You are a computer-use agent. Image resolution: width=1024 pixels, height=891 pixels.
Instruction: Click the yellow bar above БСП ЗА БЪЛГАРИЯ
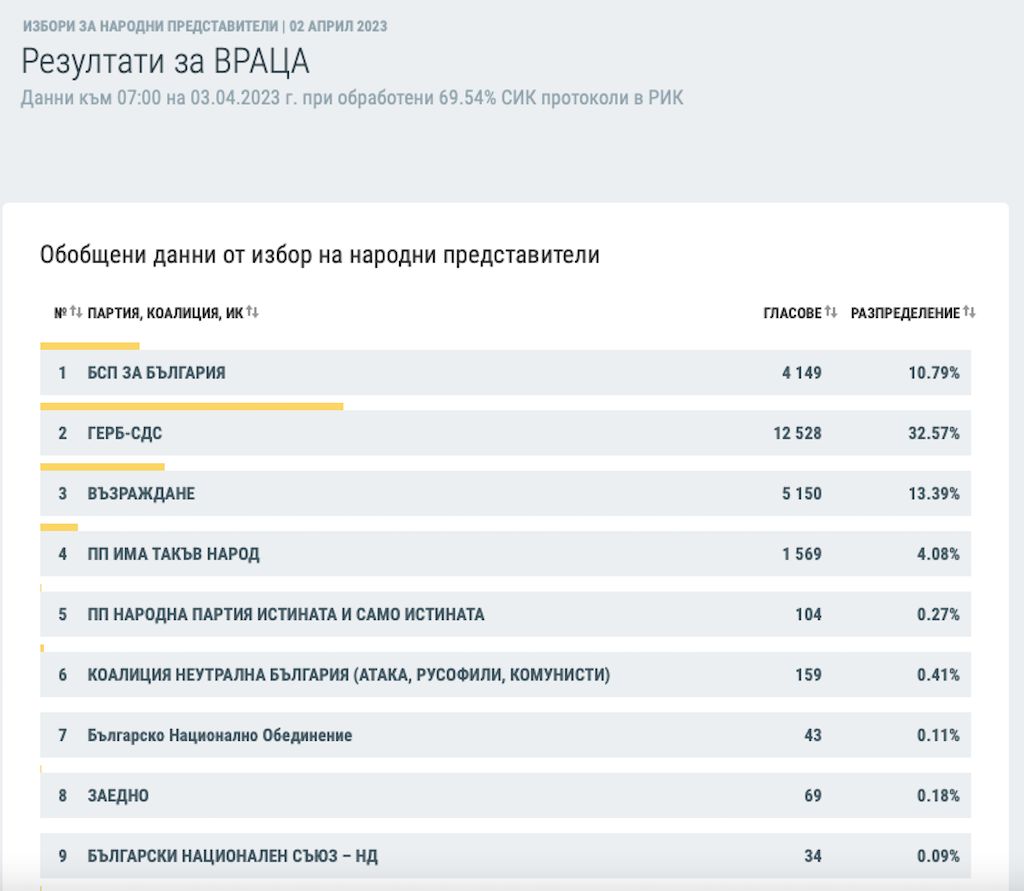(89, 346)
